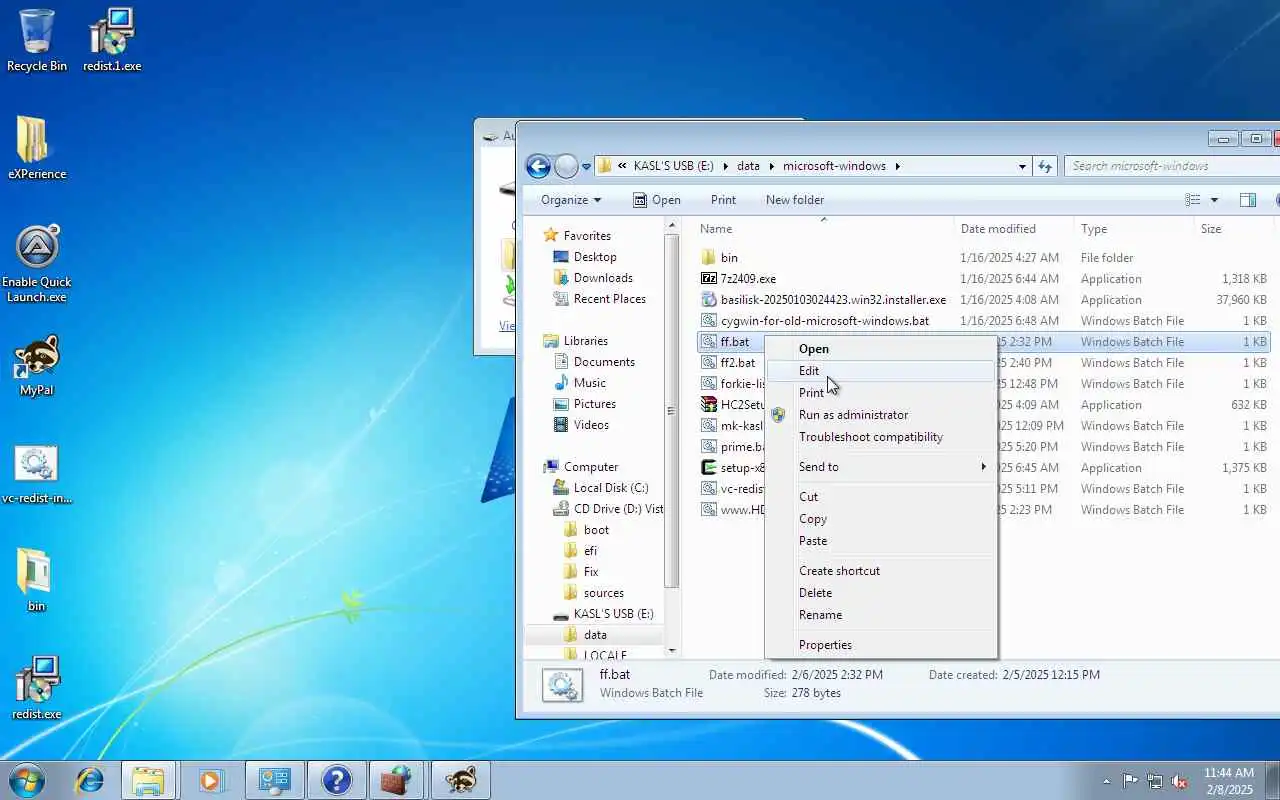Select redist.1.exe desktop icon
The width and height of the screenshot is (1280, 800).
tap(112, 40)
